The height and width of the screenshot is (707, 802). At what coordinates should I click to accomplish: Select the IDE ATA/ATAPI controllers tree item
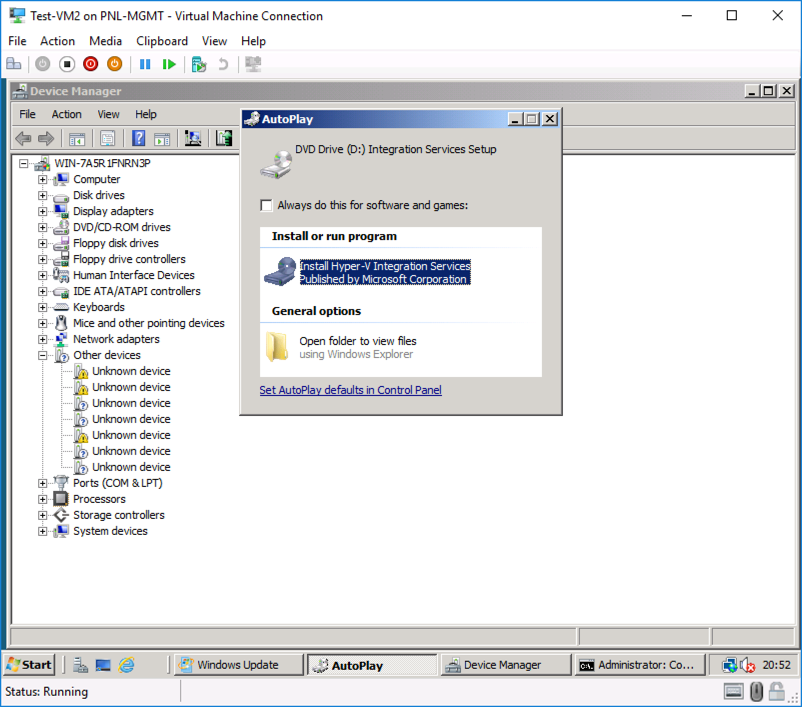(x=137, y=291)
